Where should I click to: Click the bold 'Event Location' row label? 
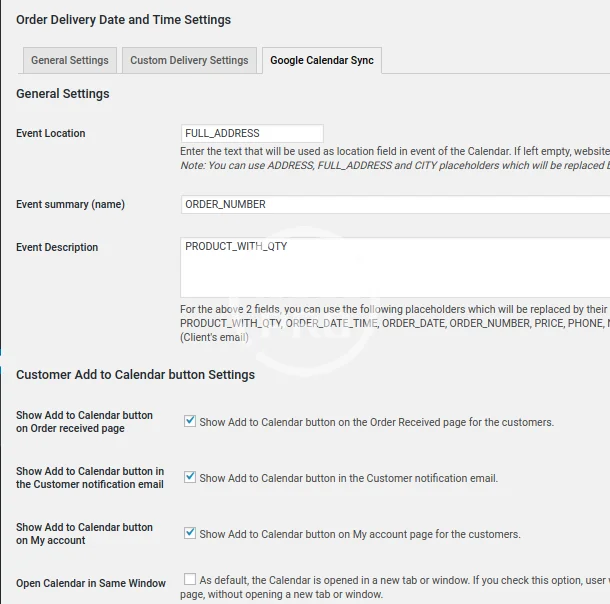coord(51,133)
